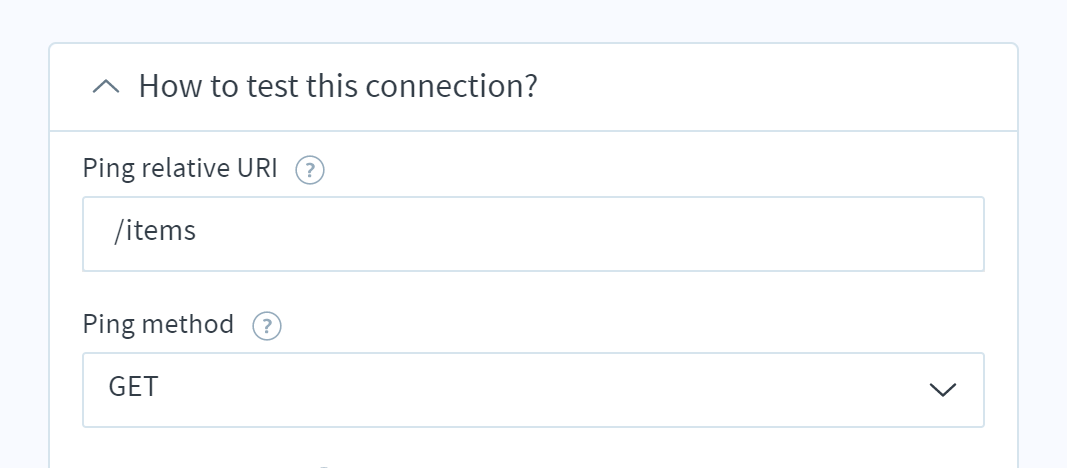Click the "/items" text in the URI field
The height and width of the screenshot is (468, 1067).
[155, 231]
